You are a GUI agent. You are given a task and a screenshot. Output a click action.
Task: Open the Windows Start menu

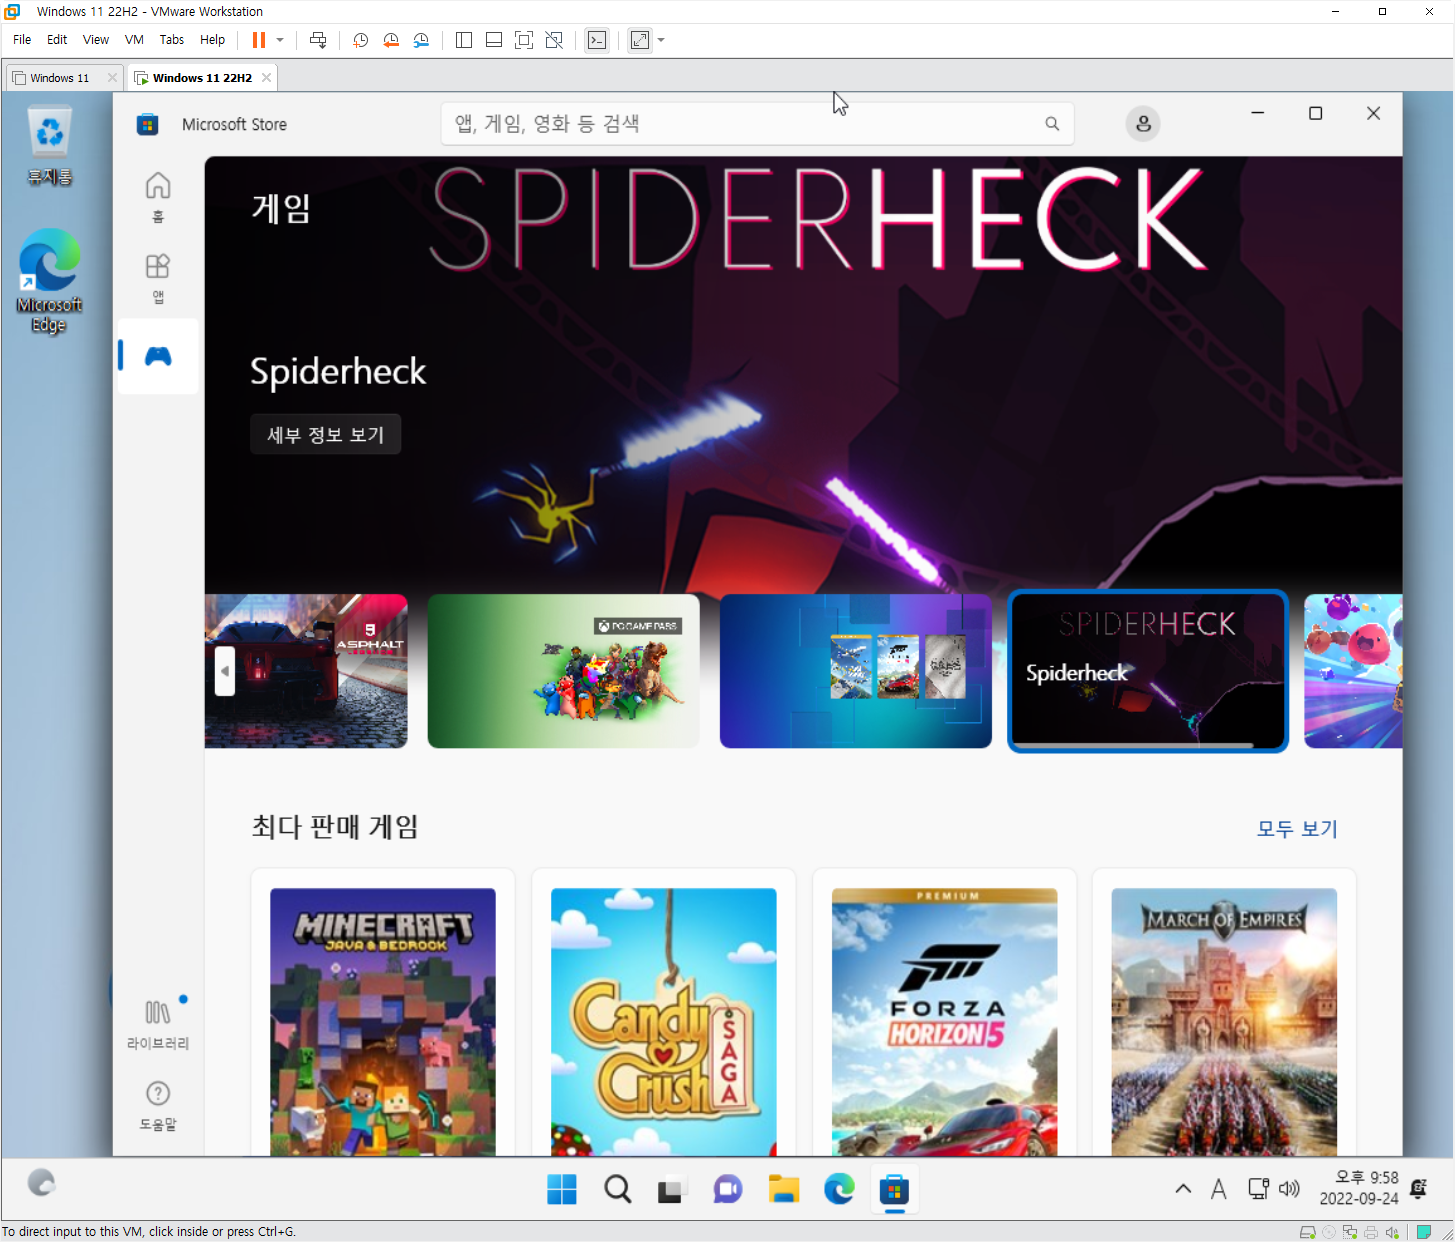562,1190
